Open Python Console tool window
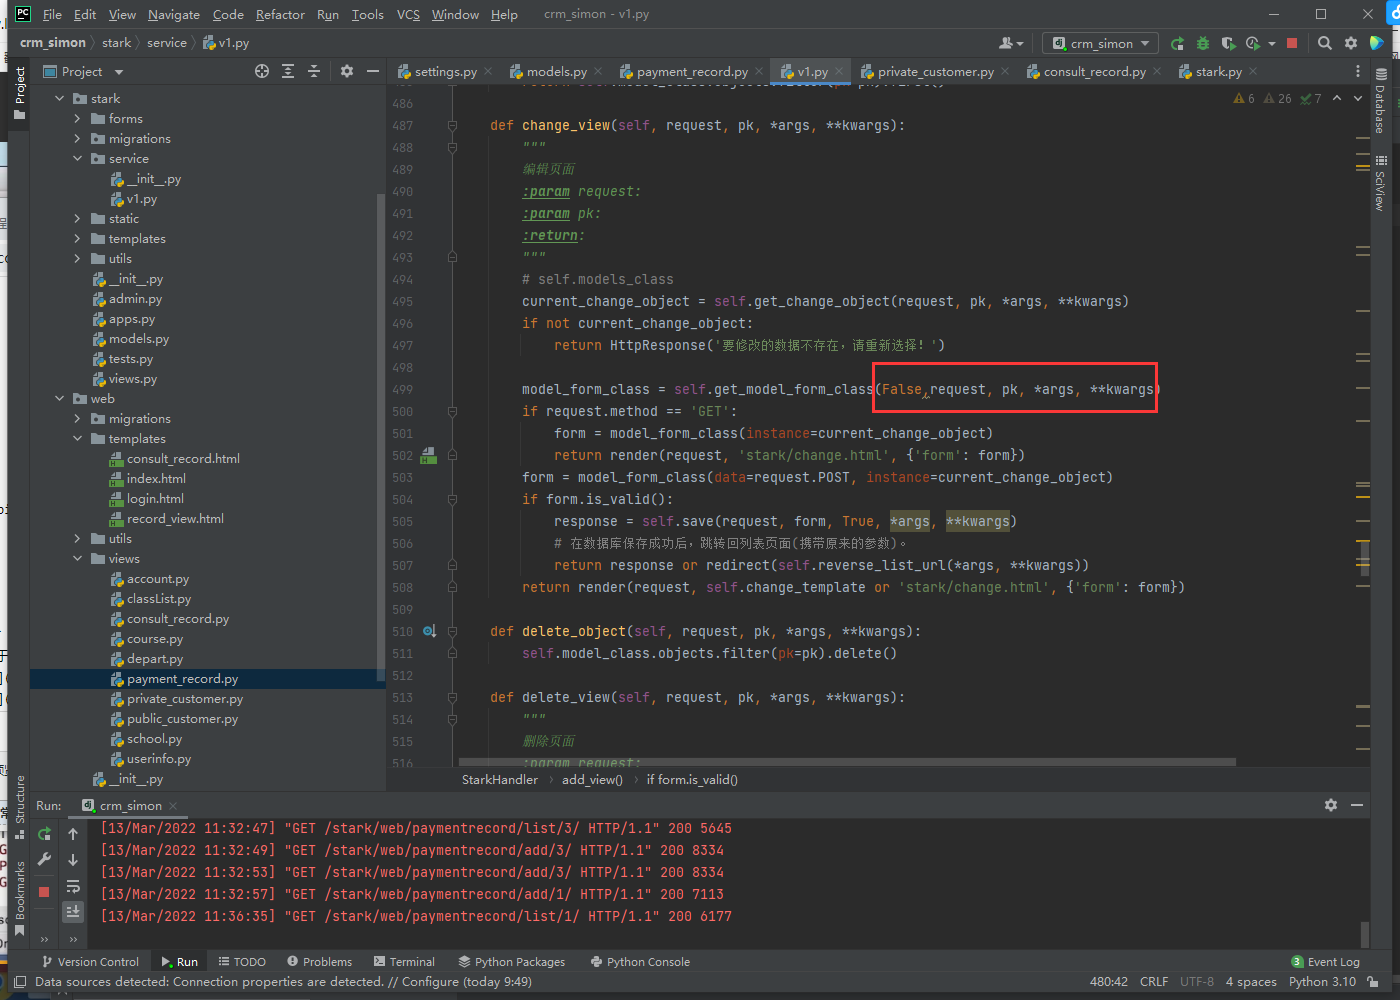This screenshot has height=1000, width=1400. point(640,962)
